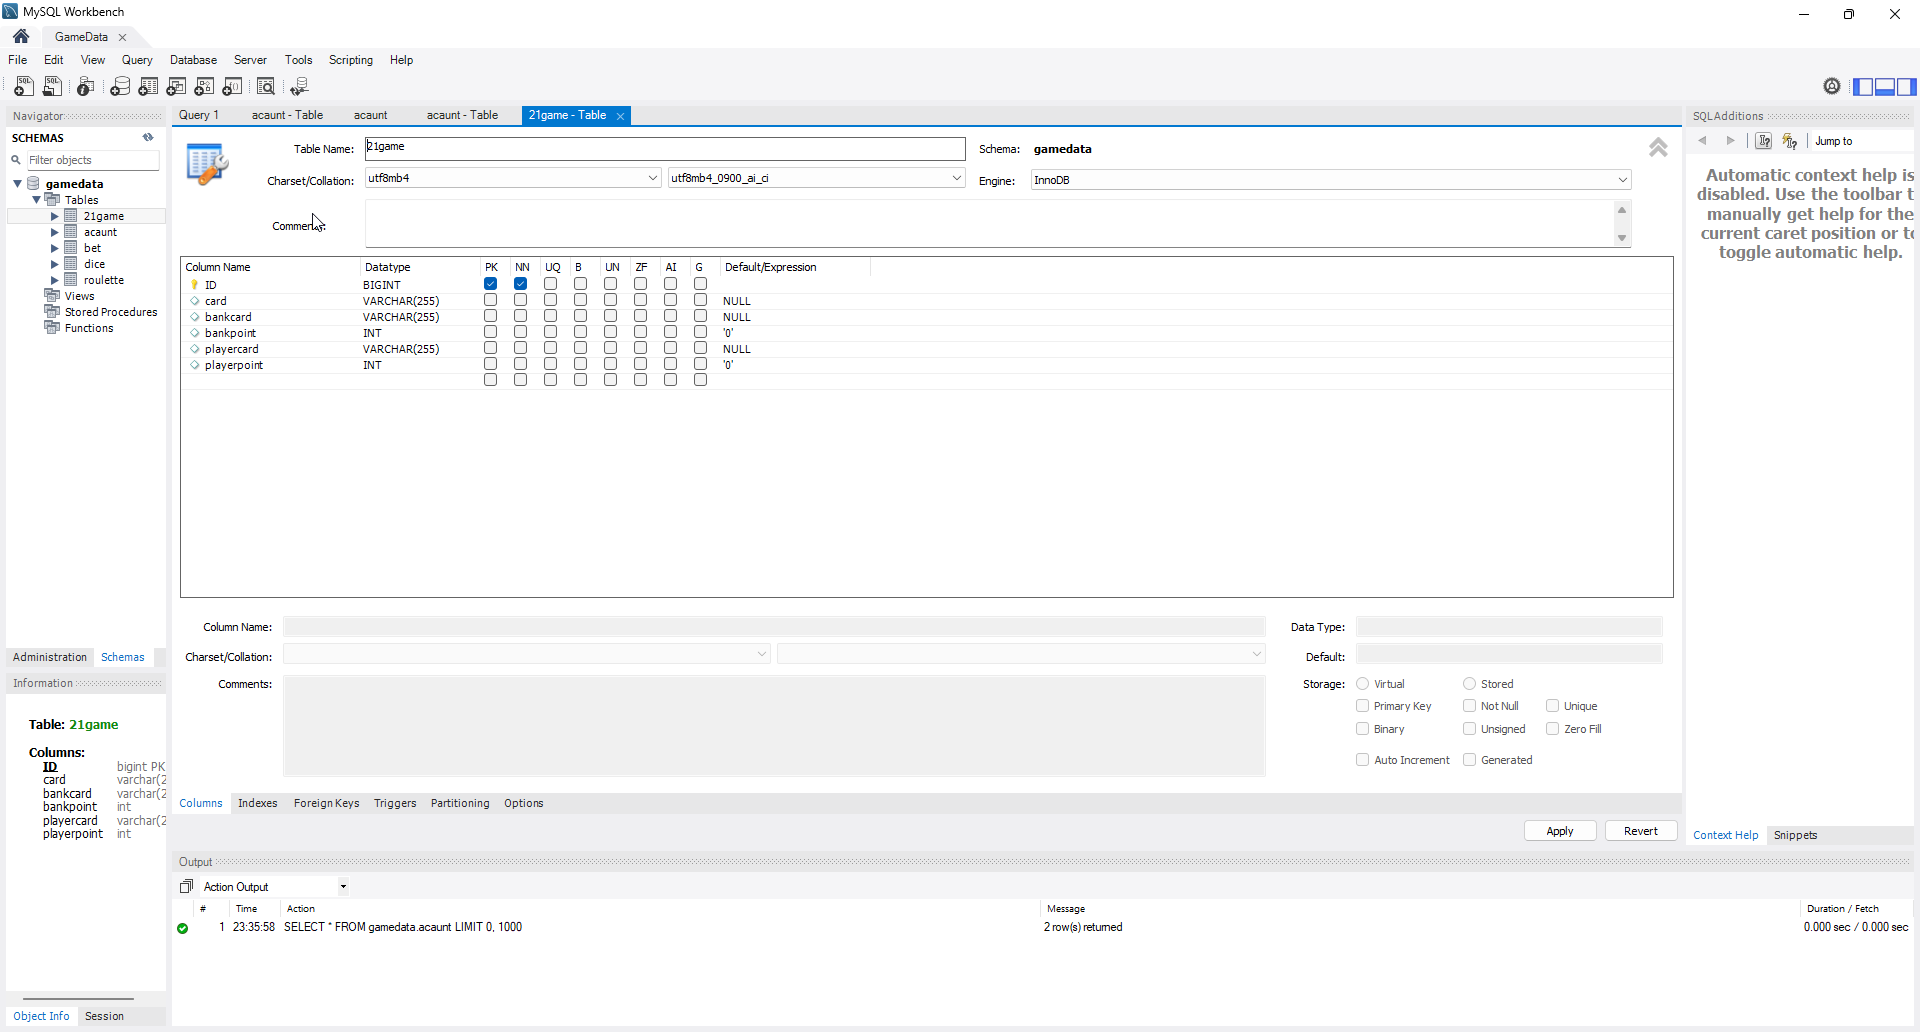Enable UN for the bankpoint column

[610, 332]
